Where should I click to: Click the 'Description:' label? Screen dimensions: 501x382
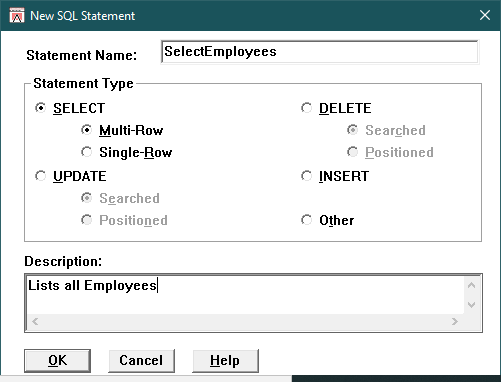pyautogui.click(x=63, y=261)
